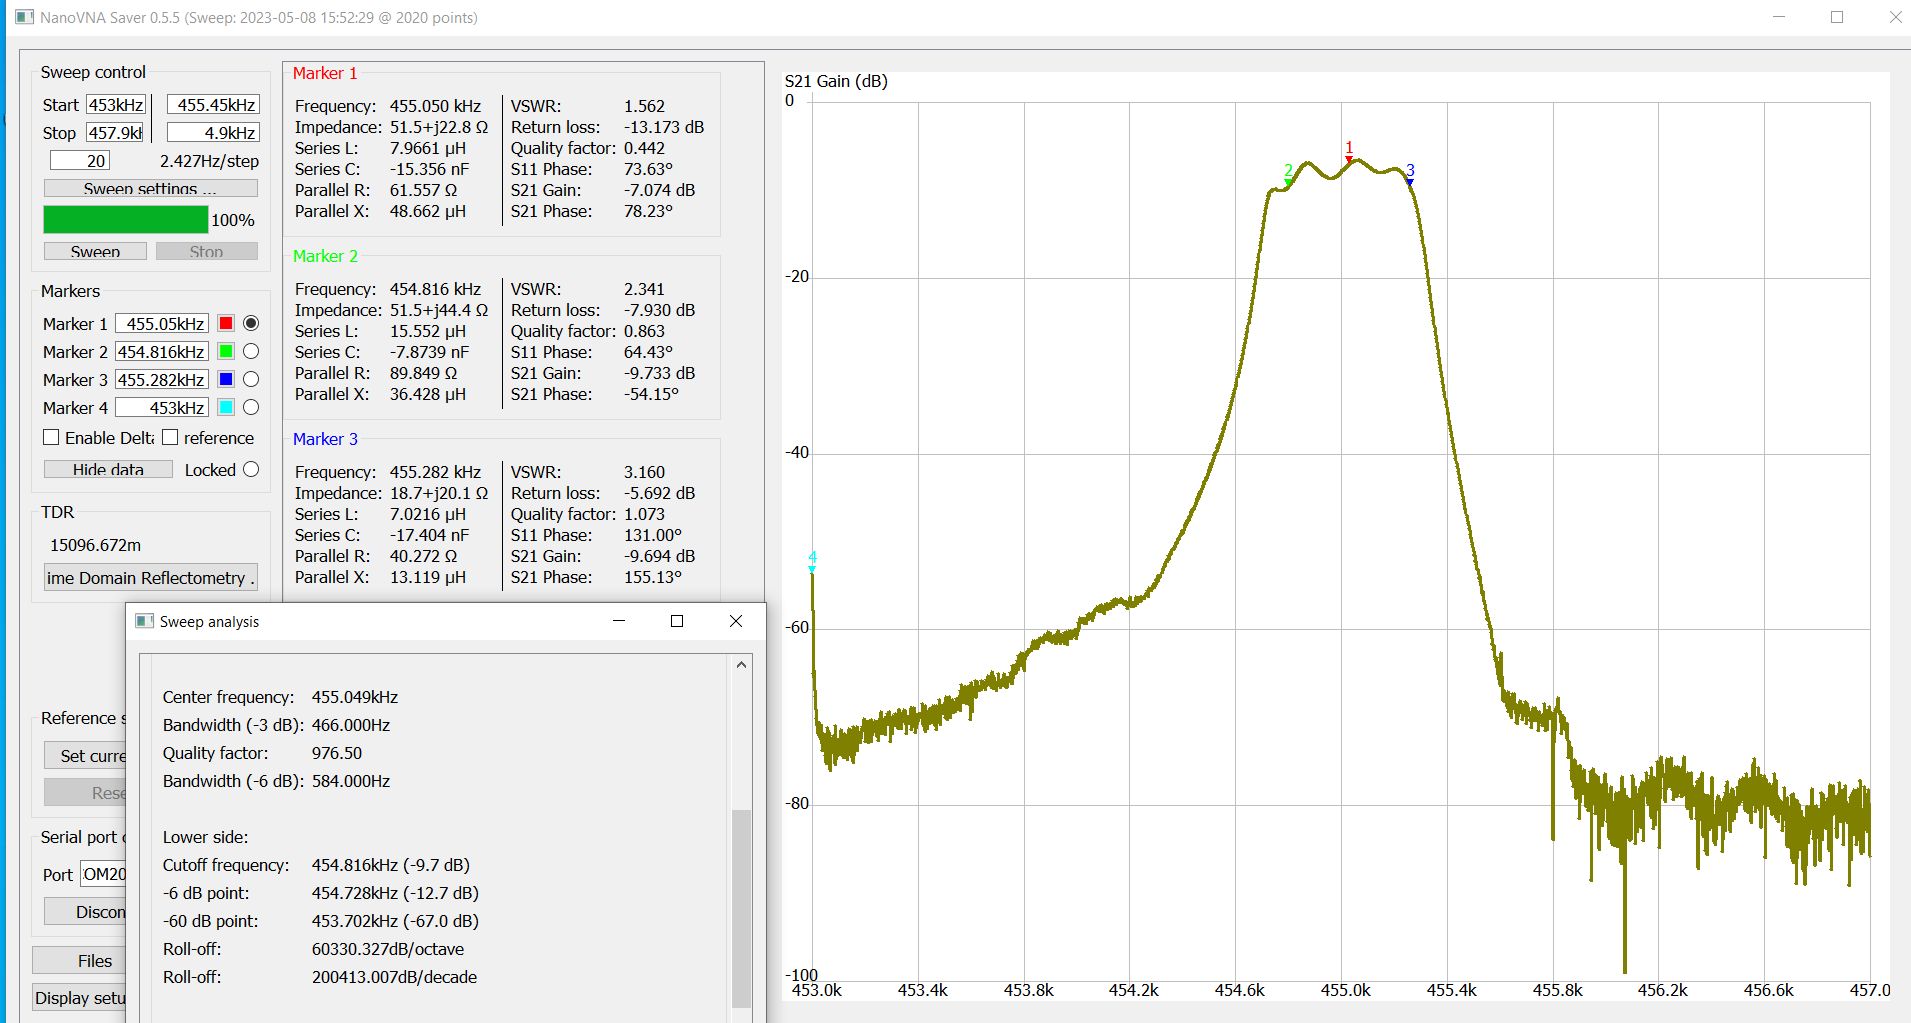Open Time Domain Reflectometry window
The height and width of the screenshot is (1023, 1911).
click(150, 578)
